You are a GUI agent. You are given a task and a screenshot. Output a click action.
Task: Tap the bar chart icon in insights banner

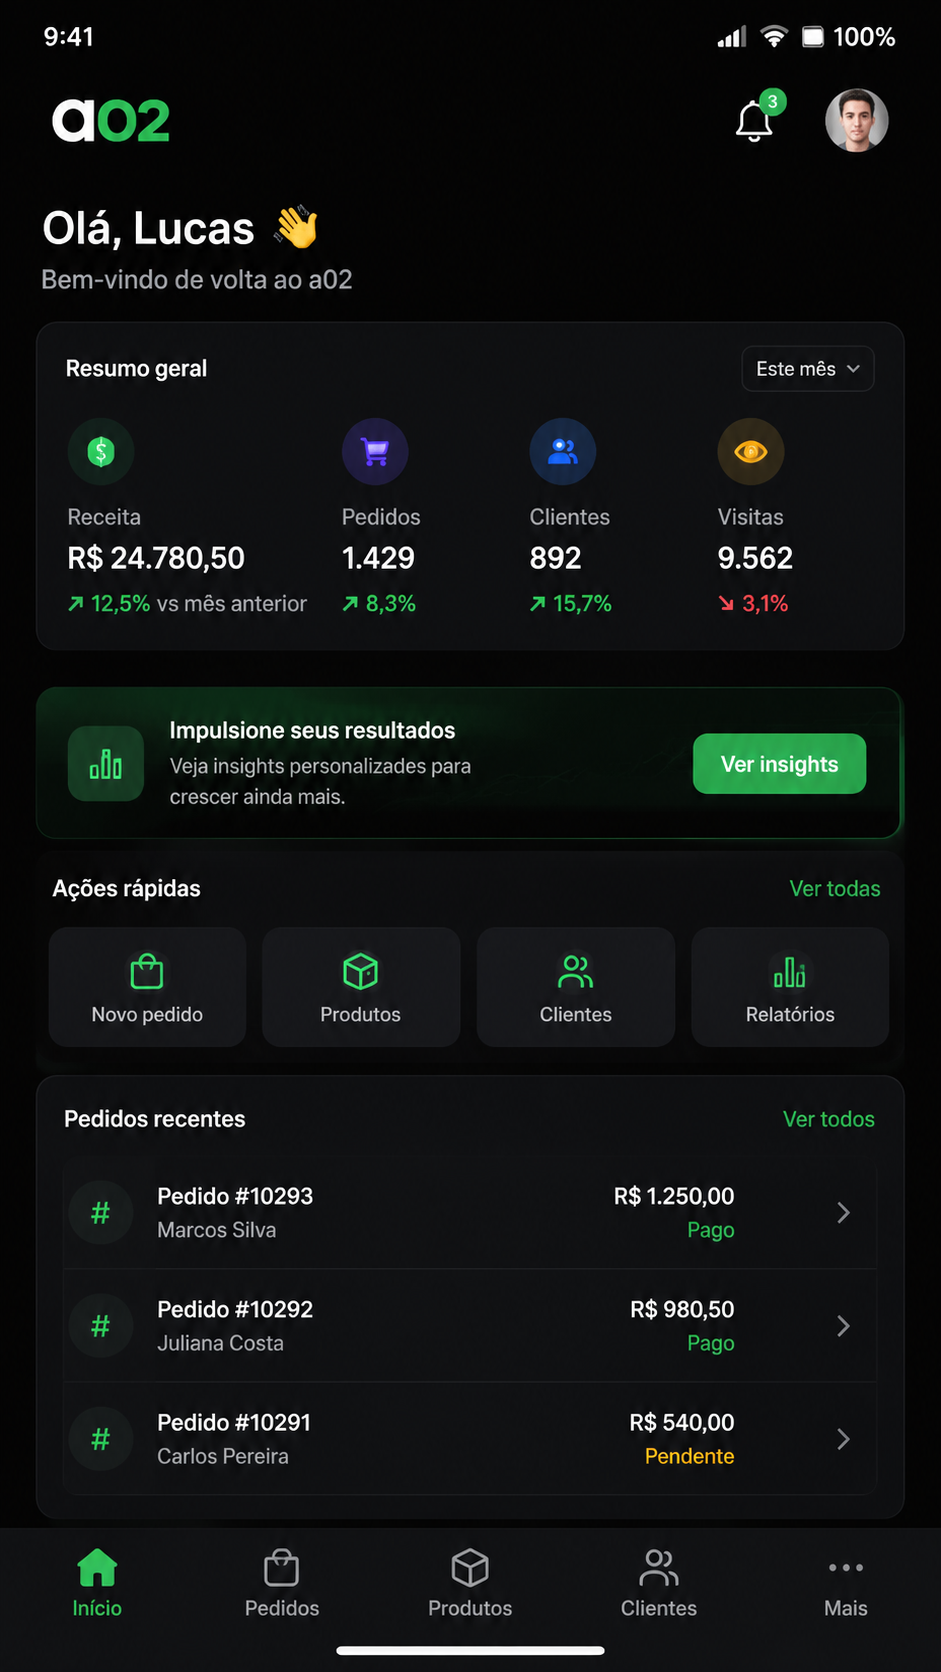click(x=106, y=764)
